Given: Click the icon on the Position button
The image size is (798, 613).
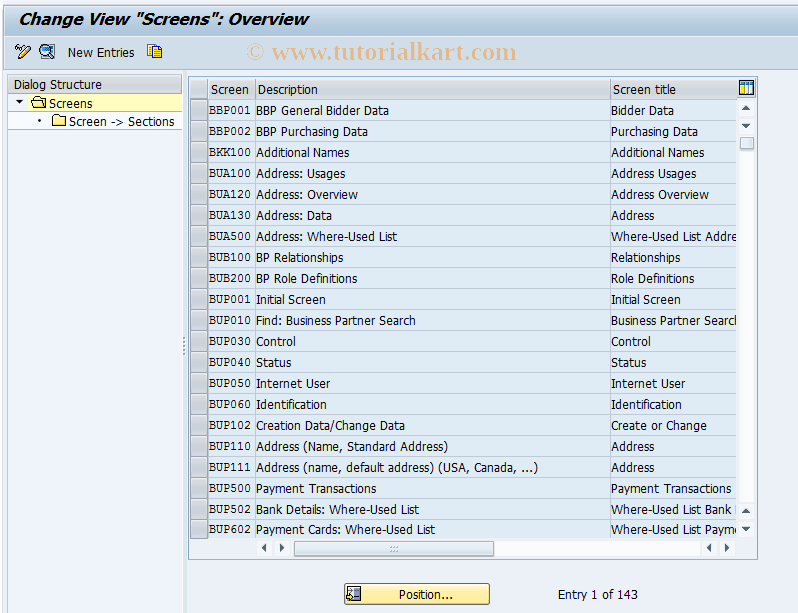Looking at the screenshot, I should coord(354,594).
